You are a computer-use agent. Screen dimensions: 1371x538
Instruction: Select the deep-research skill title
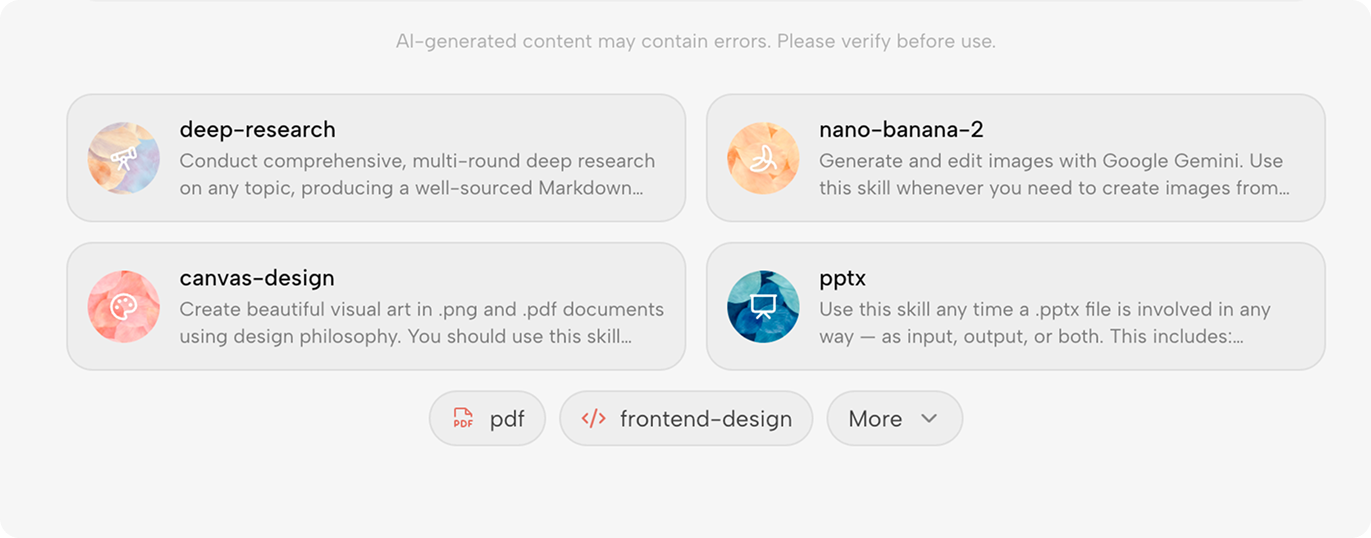[257, 130]
